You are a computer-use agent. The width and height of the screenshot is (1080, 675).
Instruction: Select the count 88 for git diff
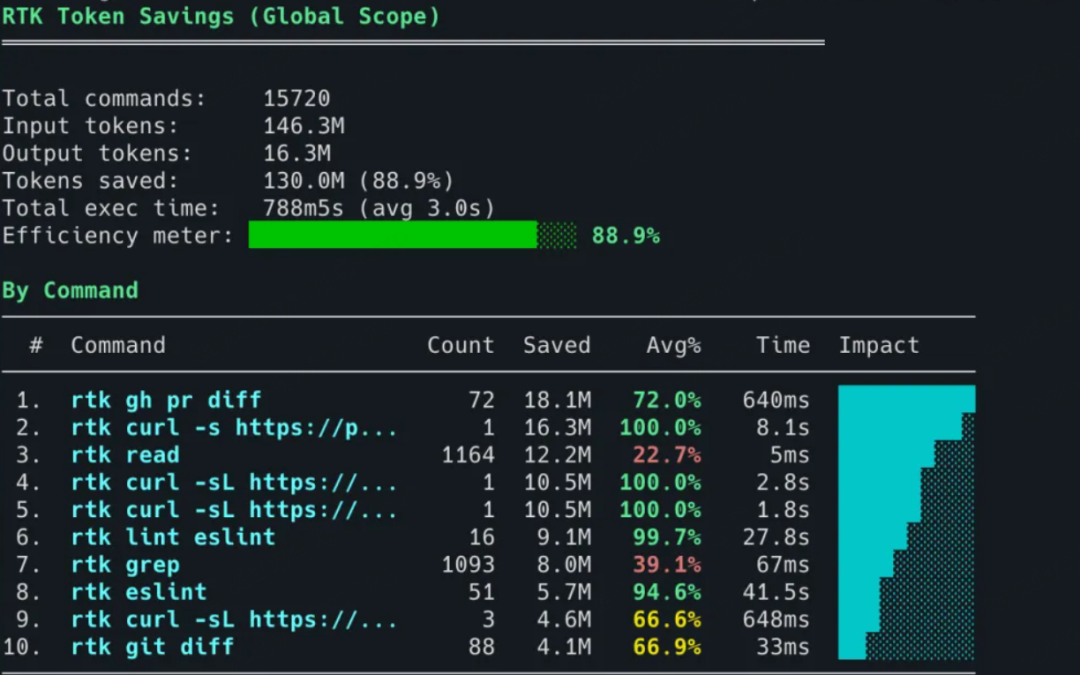(481, 647)
